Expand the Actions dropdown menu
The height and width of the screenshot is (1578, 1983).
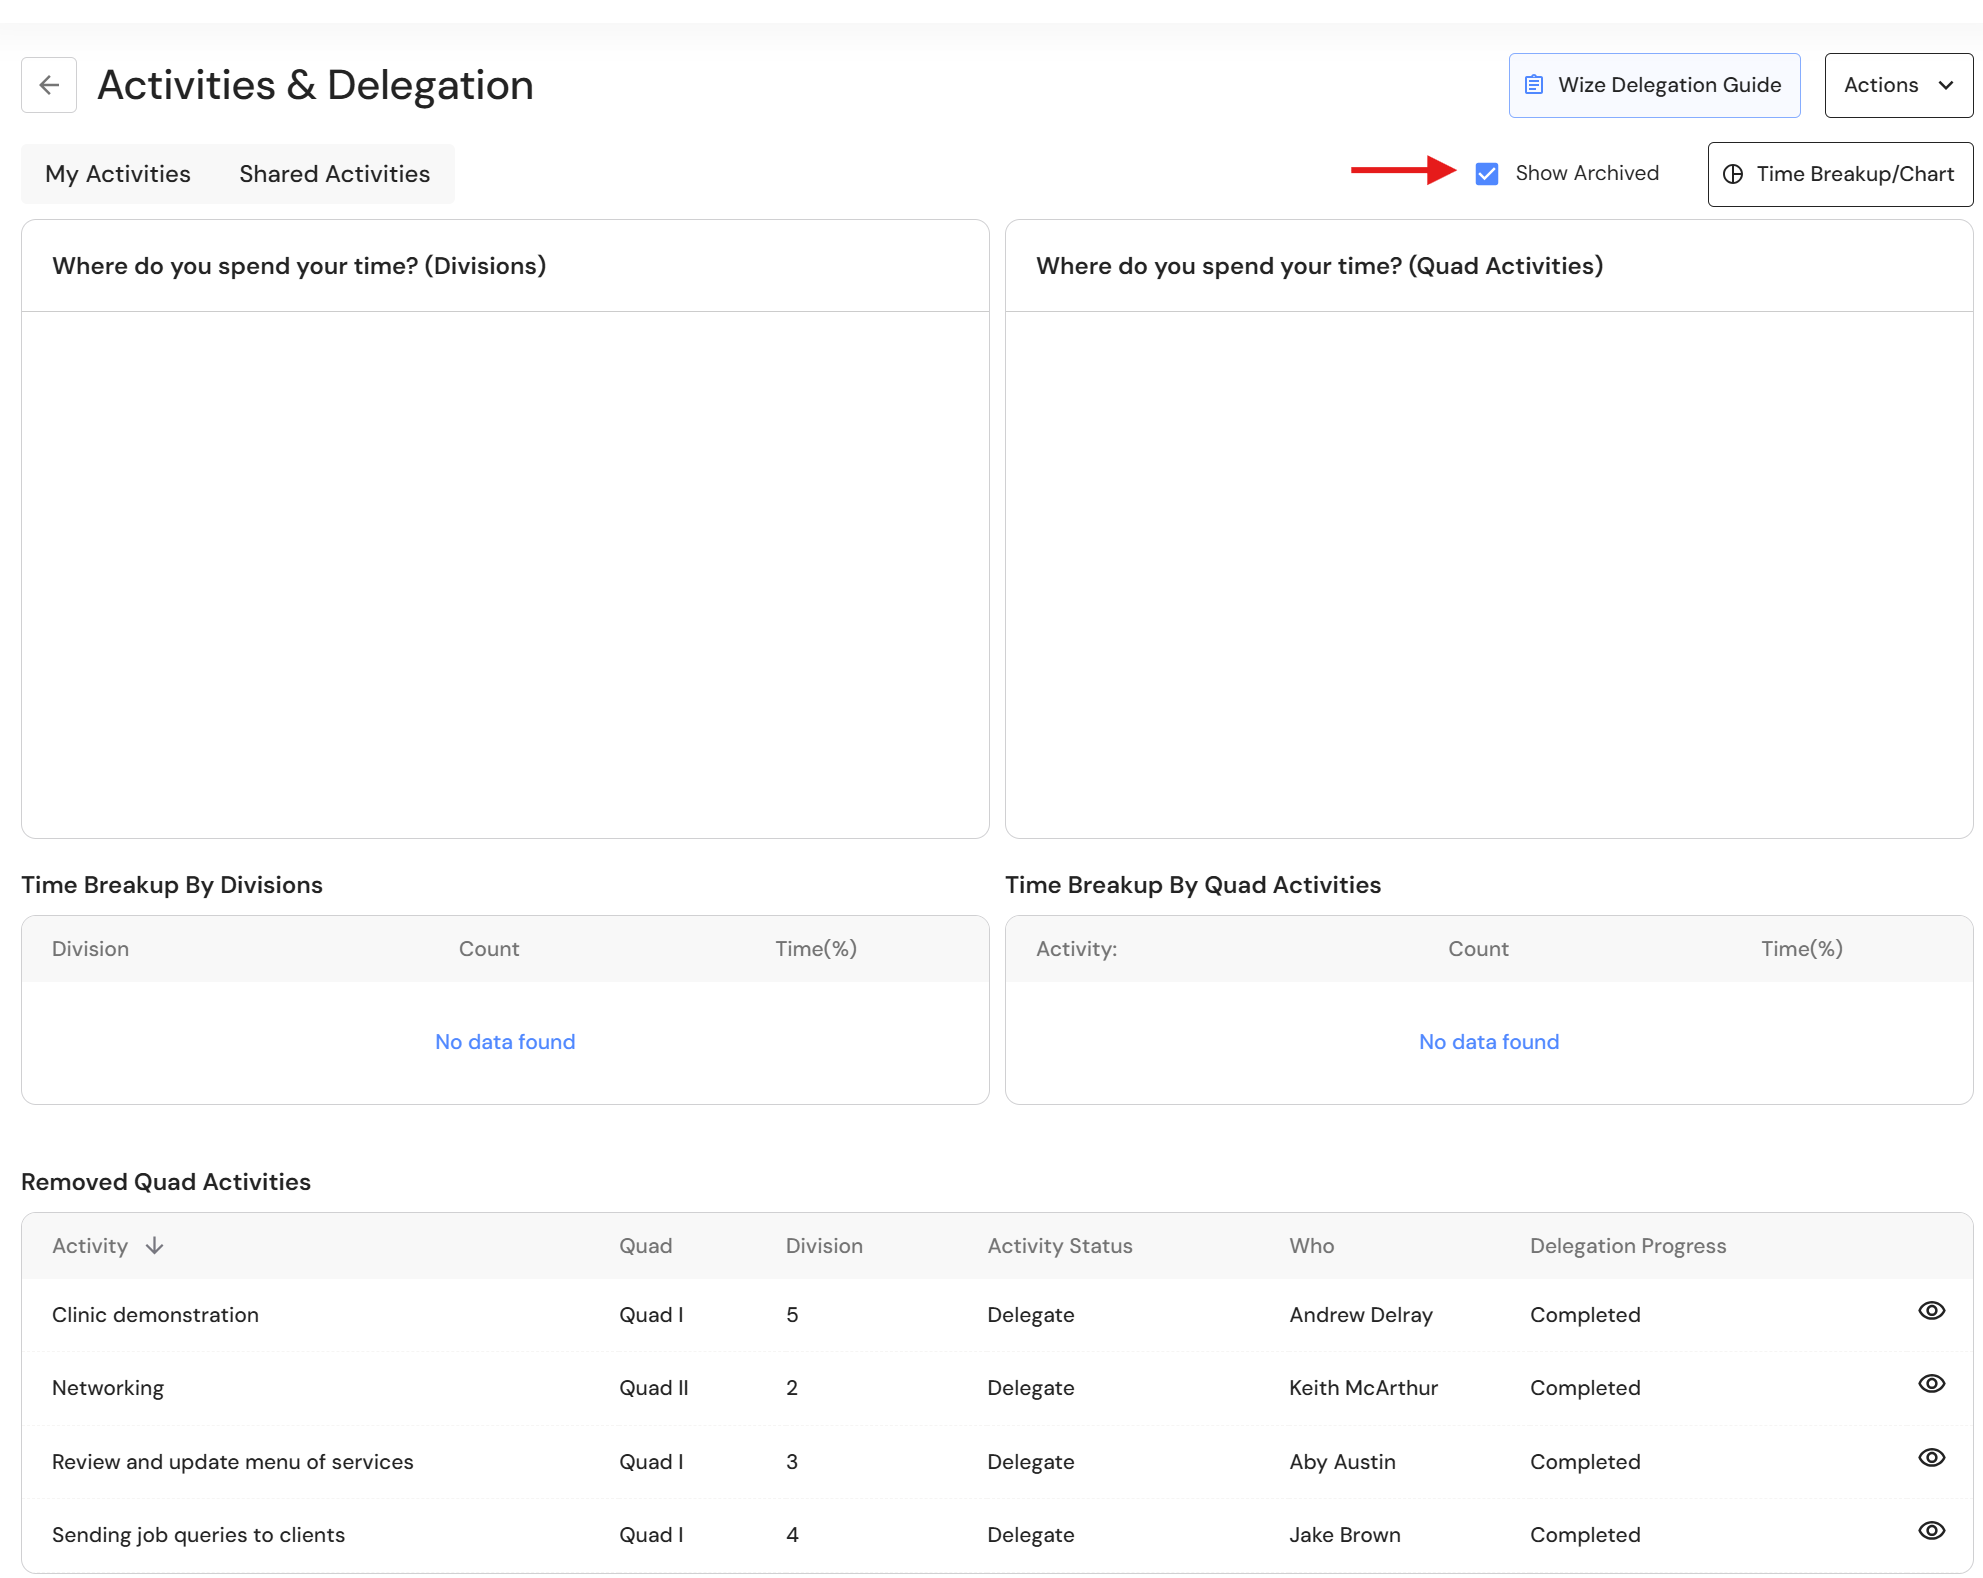click(1898, 85)
